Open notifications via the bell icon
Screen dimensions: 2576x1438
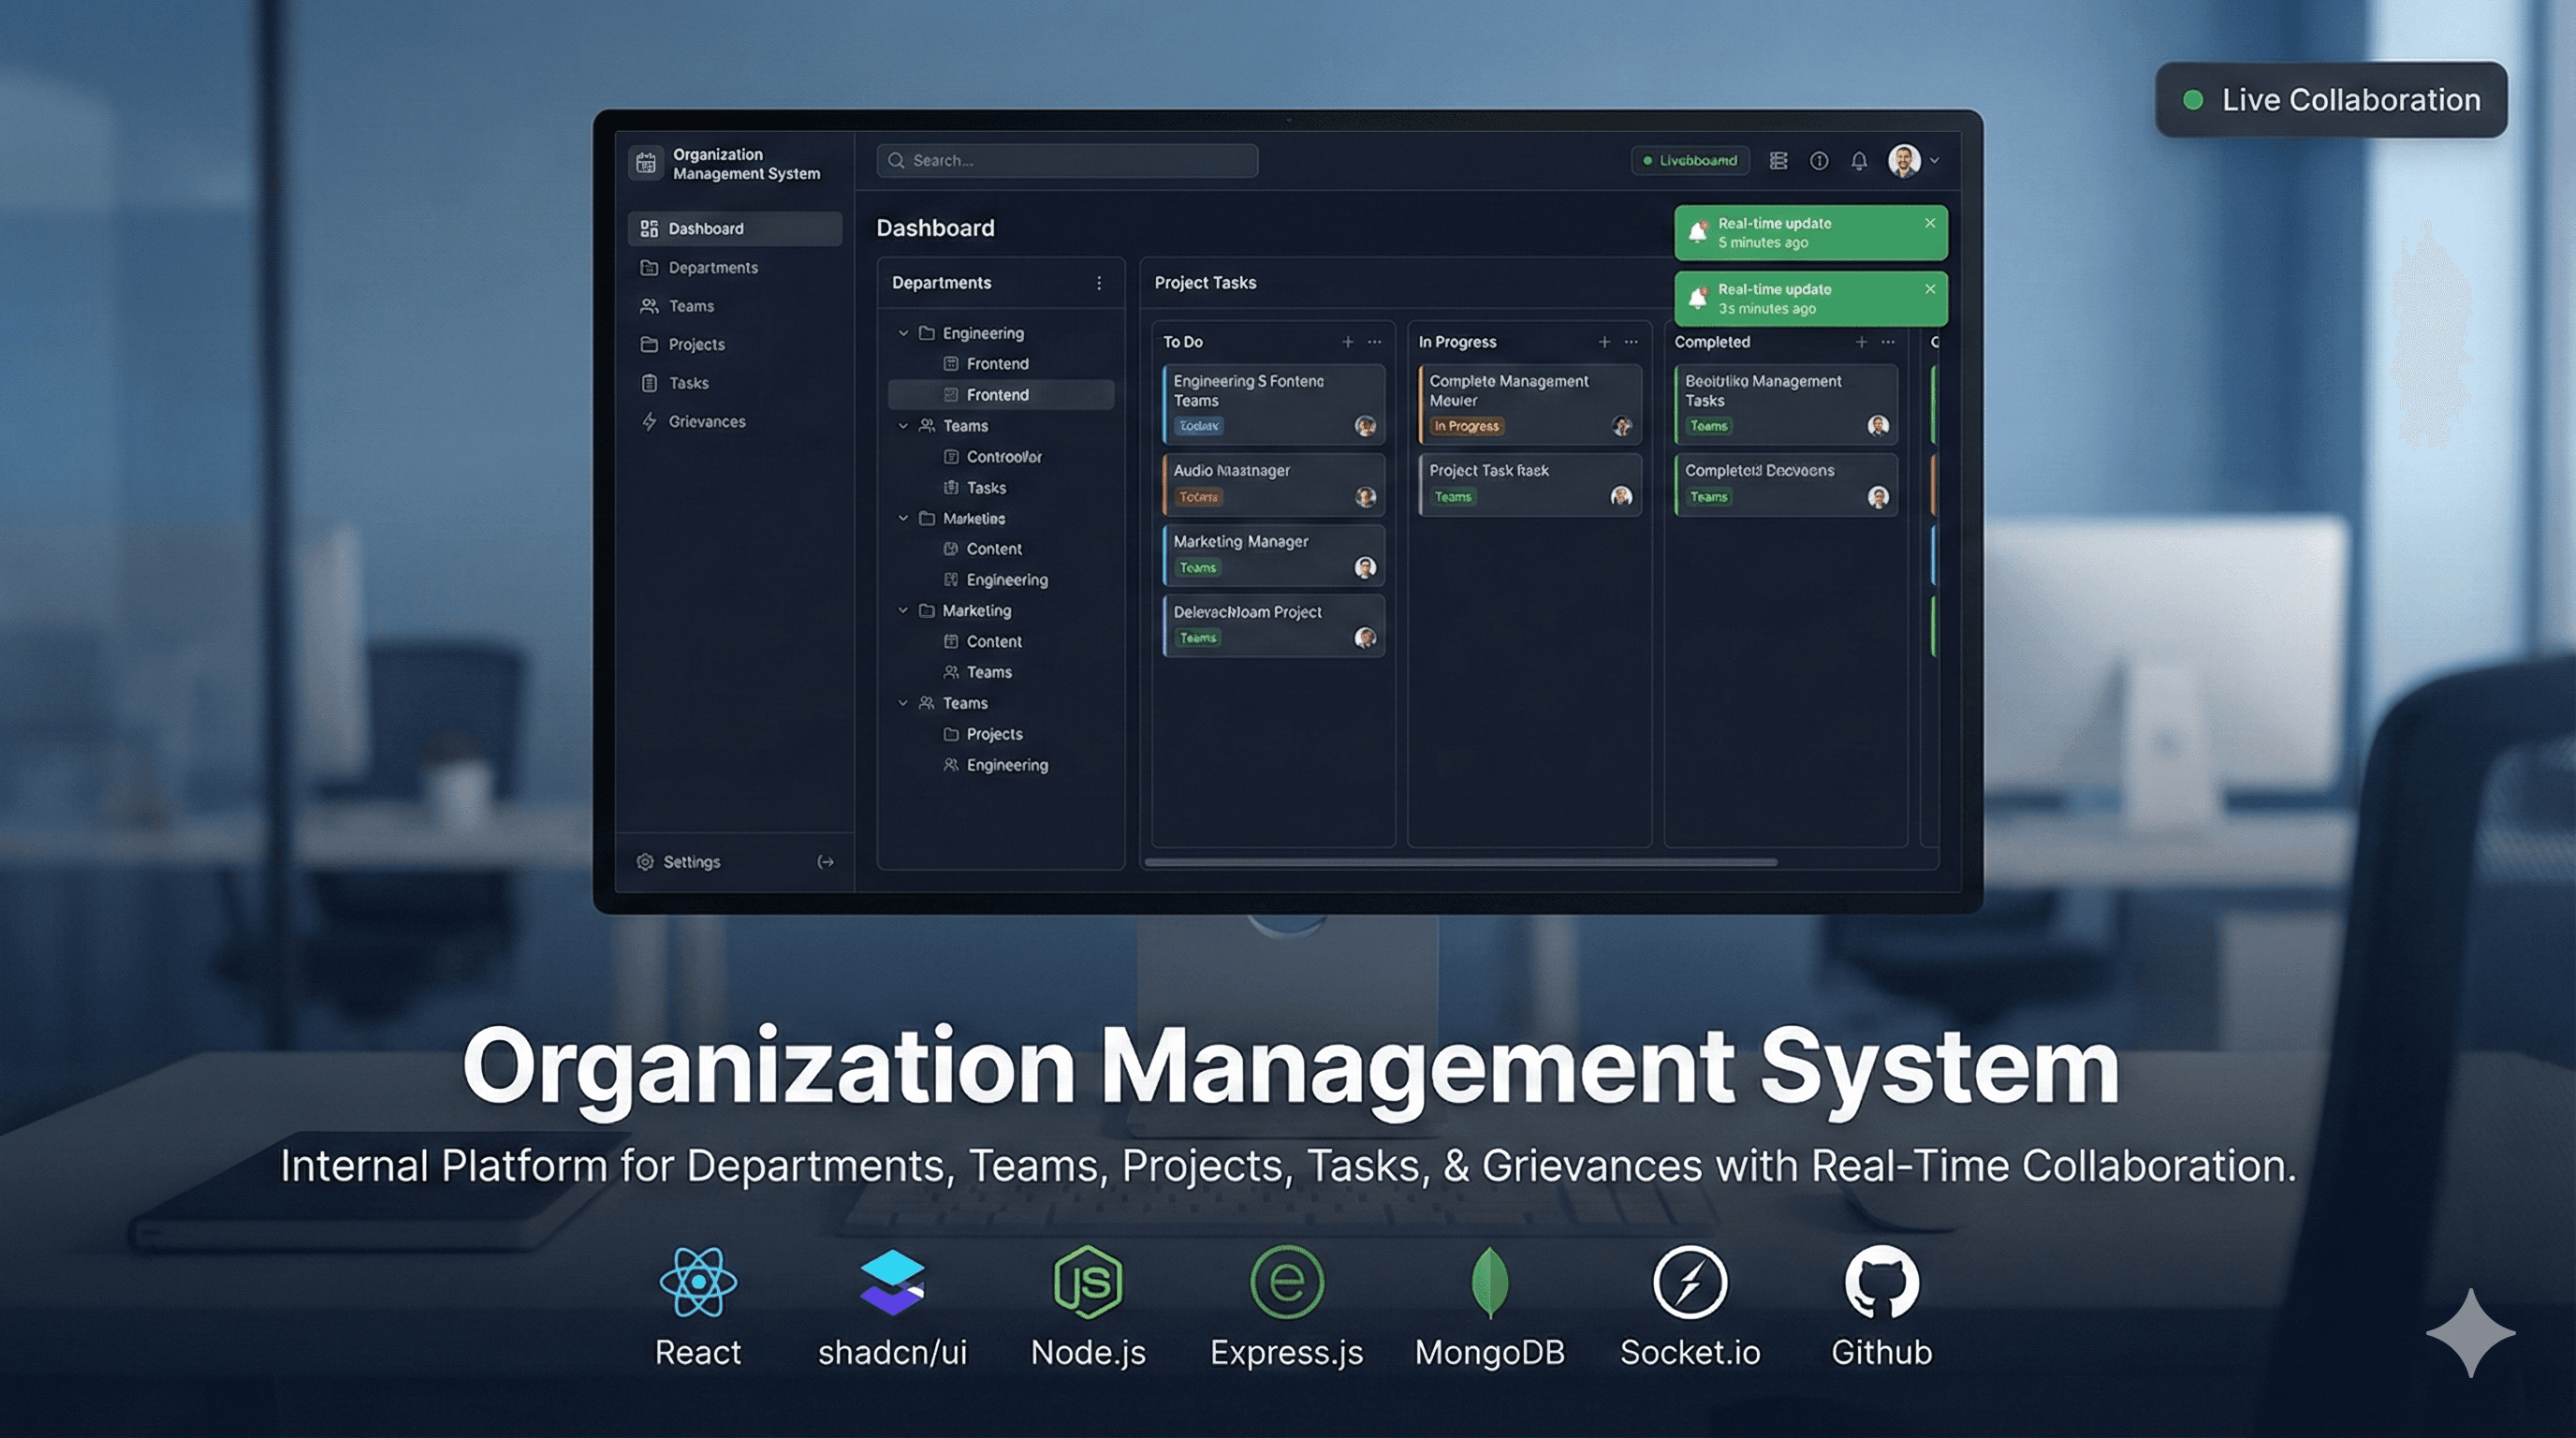[1860, 161]
